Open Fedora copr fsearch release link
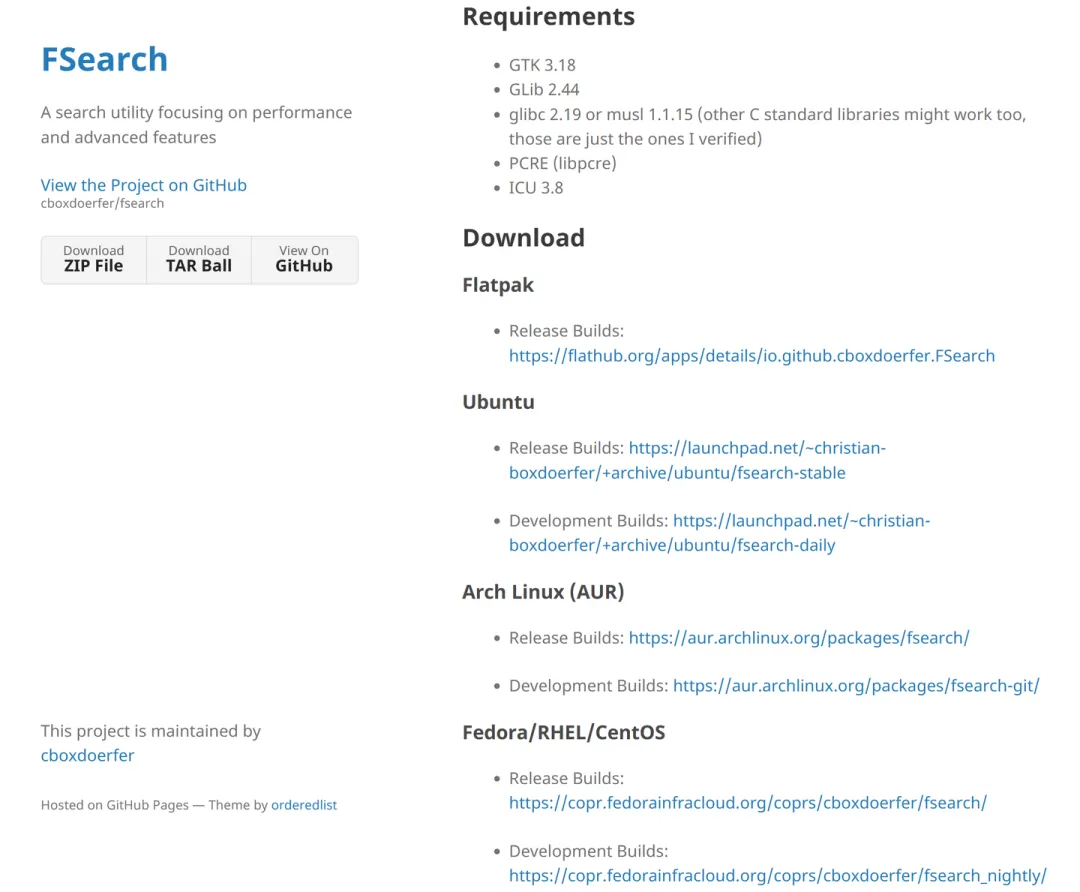Screen dimensions: 1080x892 [x=747, y=803]
